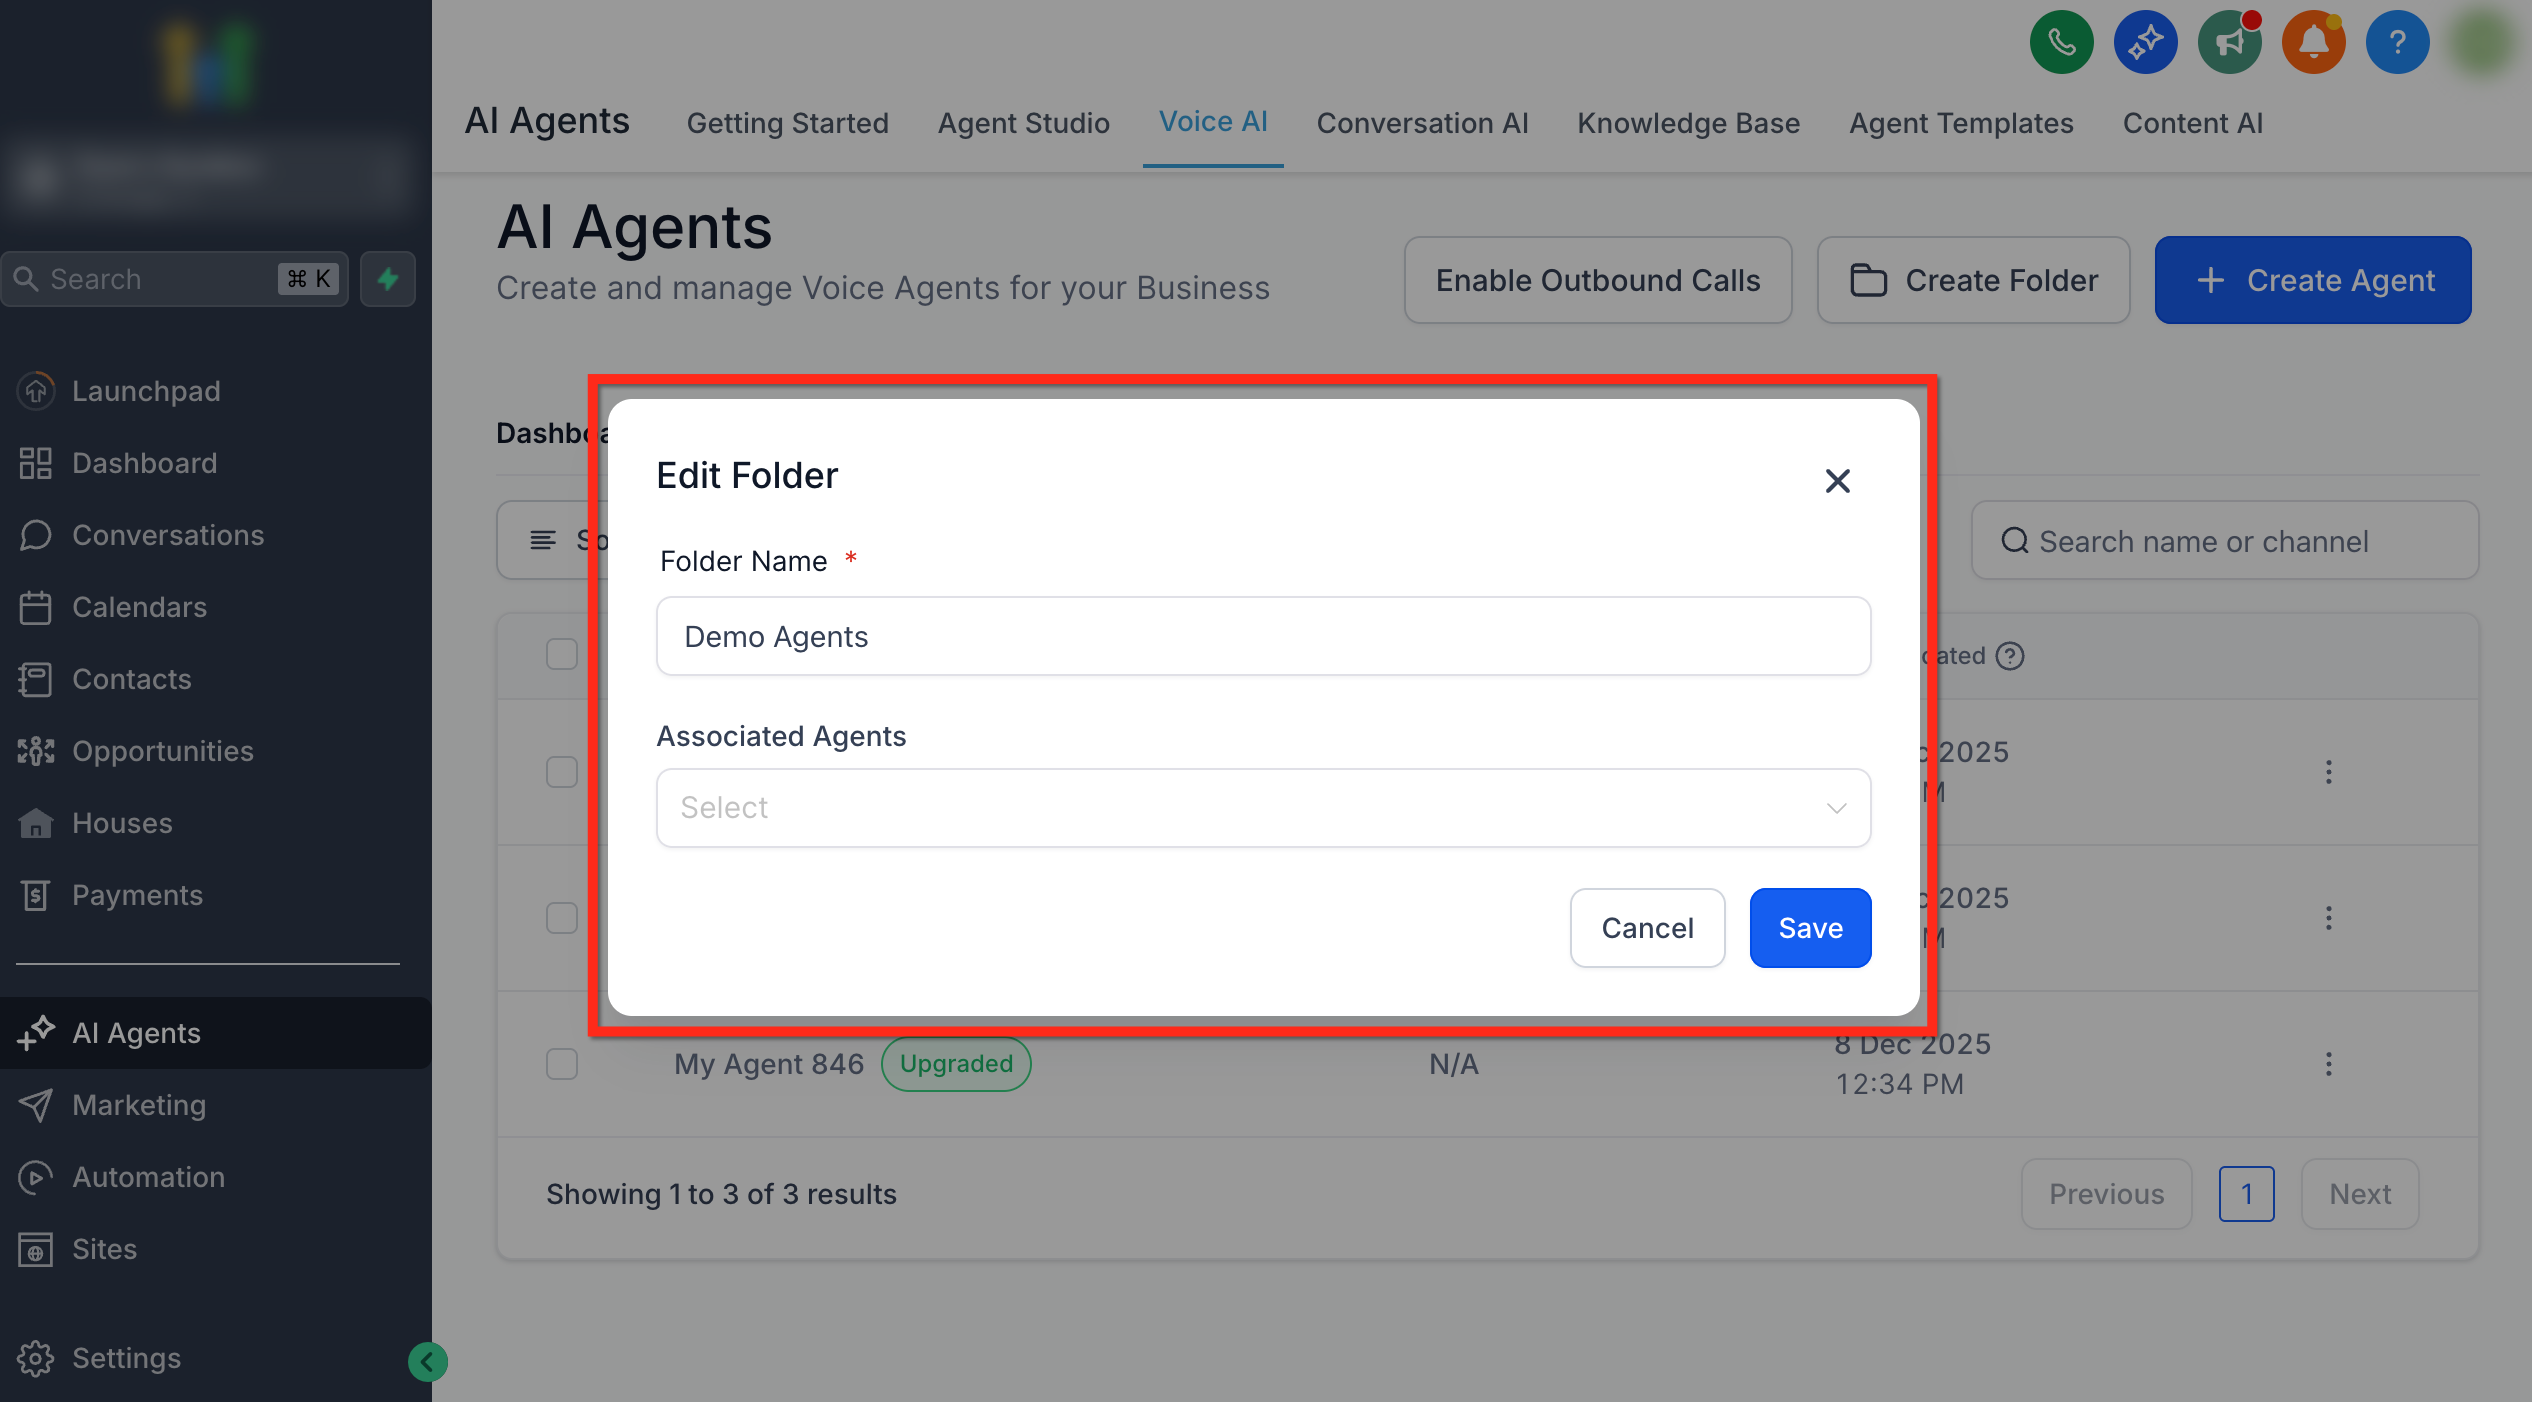Viewport: 2532px width, 1402px height.
Task: Open the bell notifications icon
Action: coord(2313,42)
